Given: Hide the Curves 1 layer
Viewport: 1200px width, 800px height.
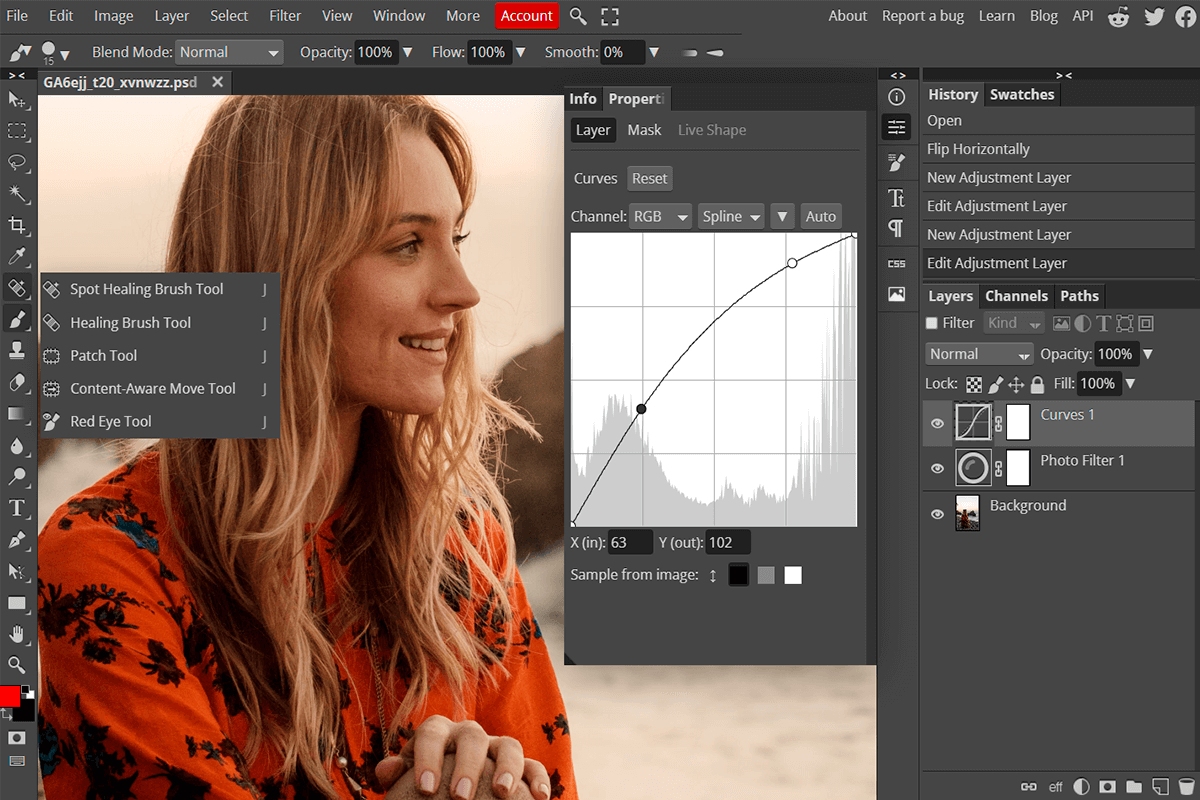Looking at the screenshot, I should pyautogui.click(x=937, y=424).
